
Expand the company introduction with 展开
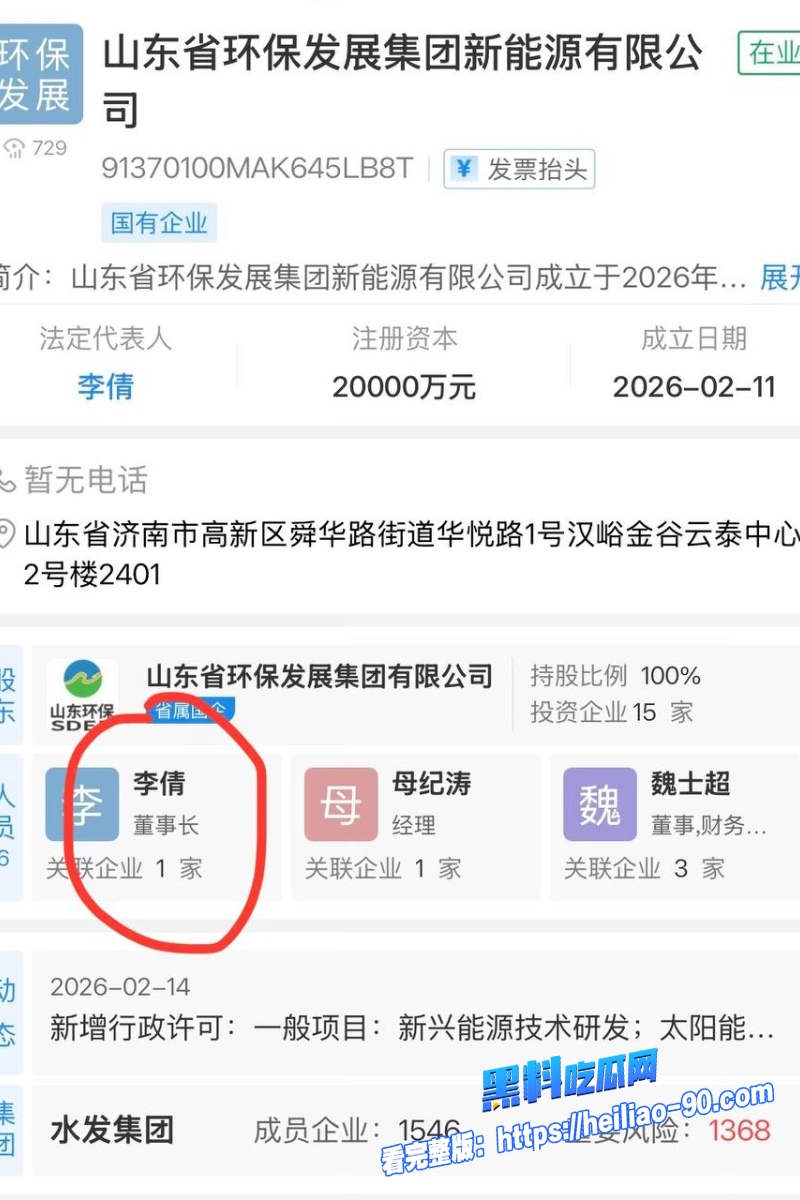[x=780, y=278]
